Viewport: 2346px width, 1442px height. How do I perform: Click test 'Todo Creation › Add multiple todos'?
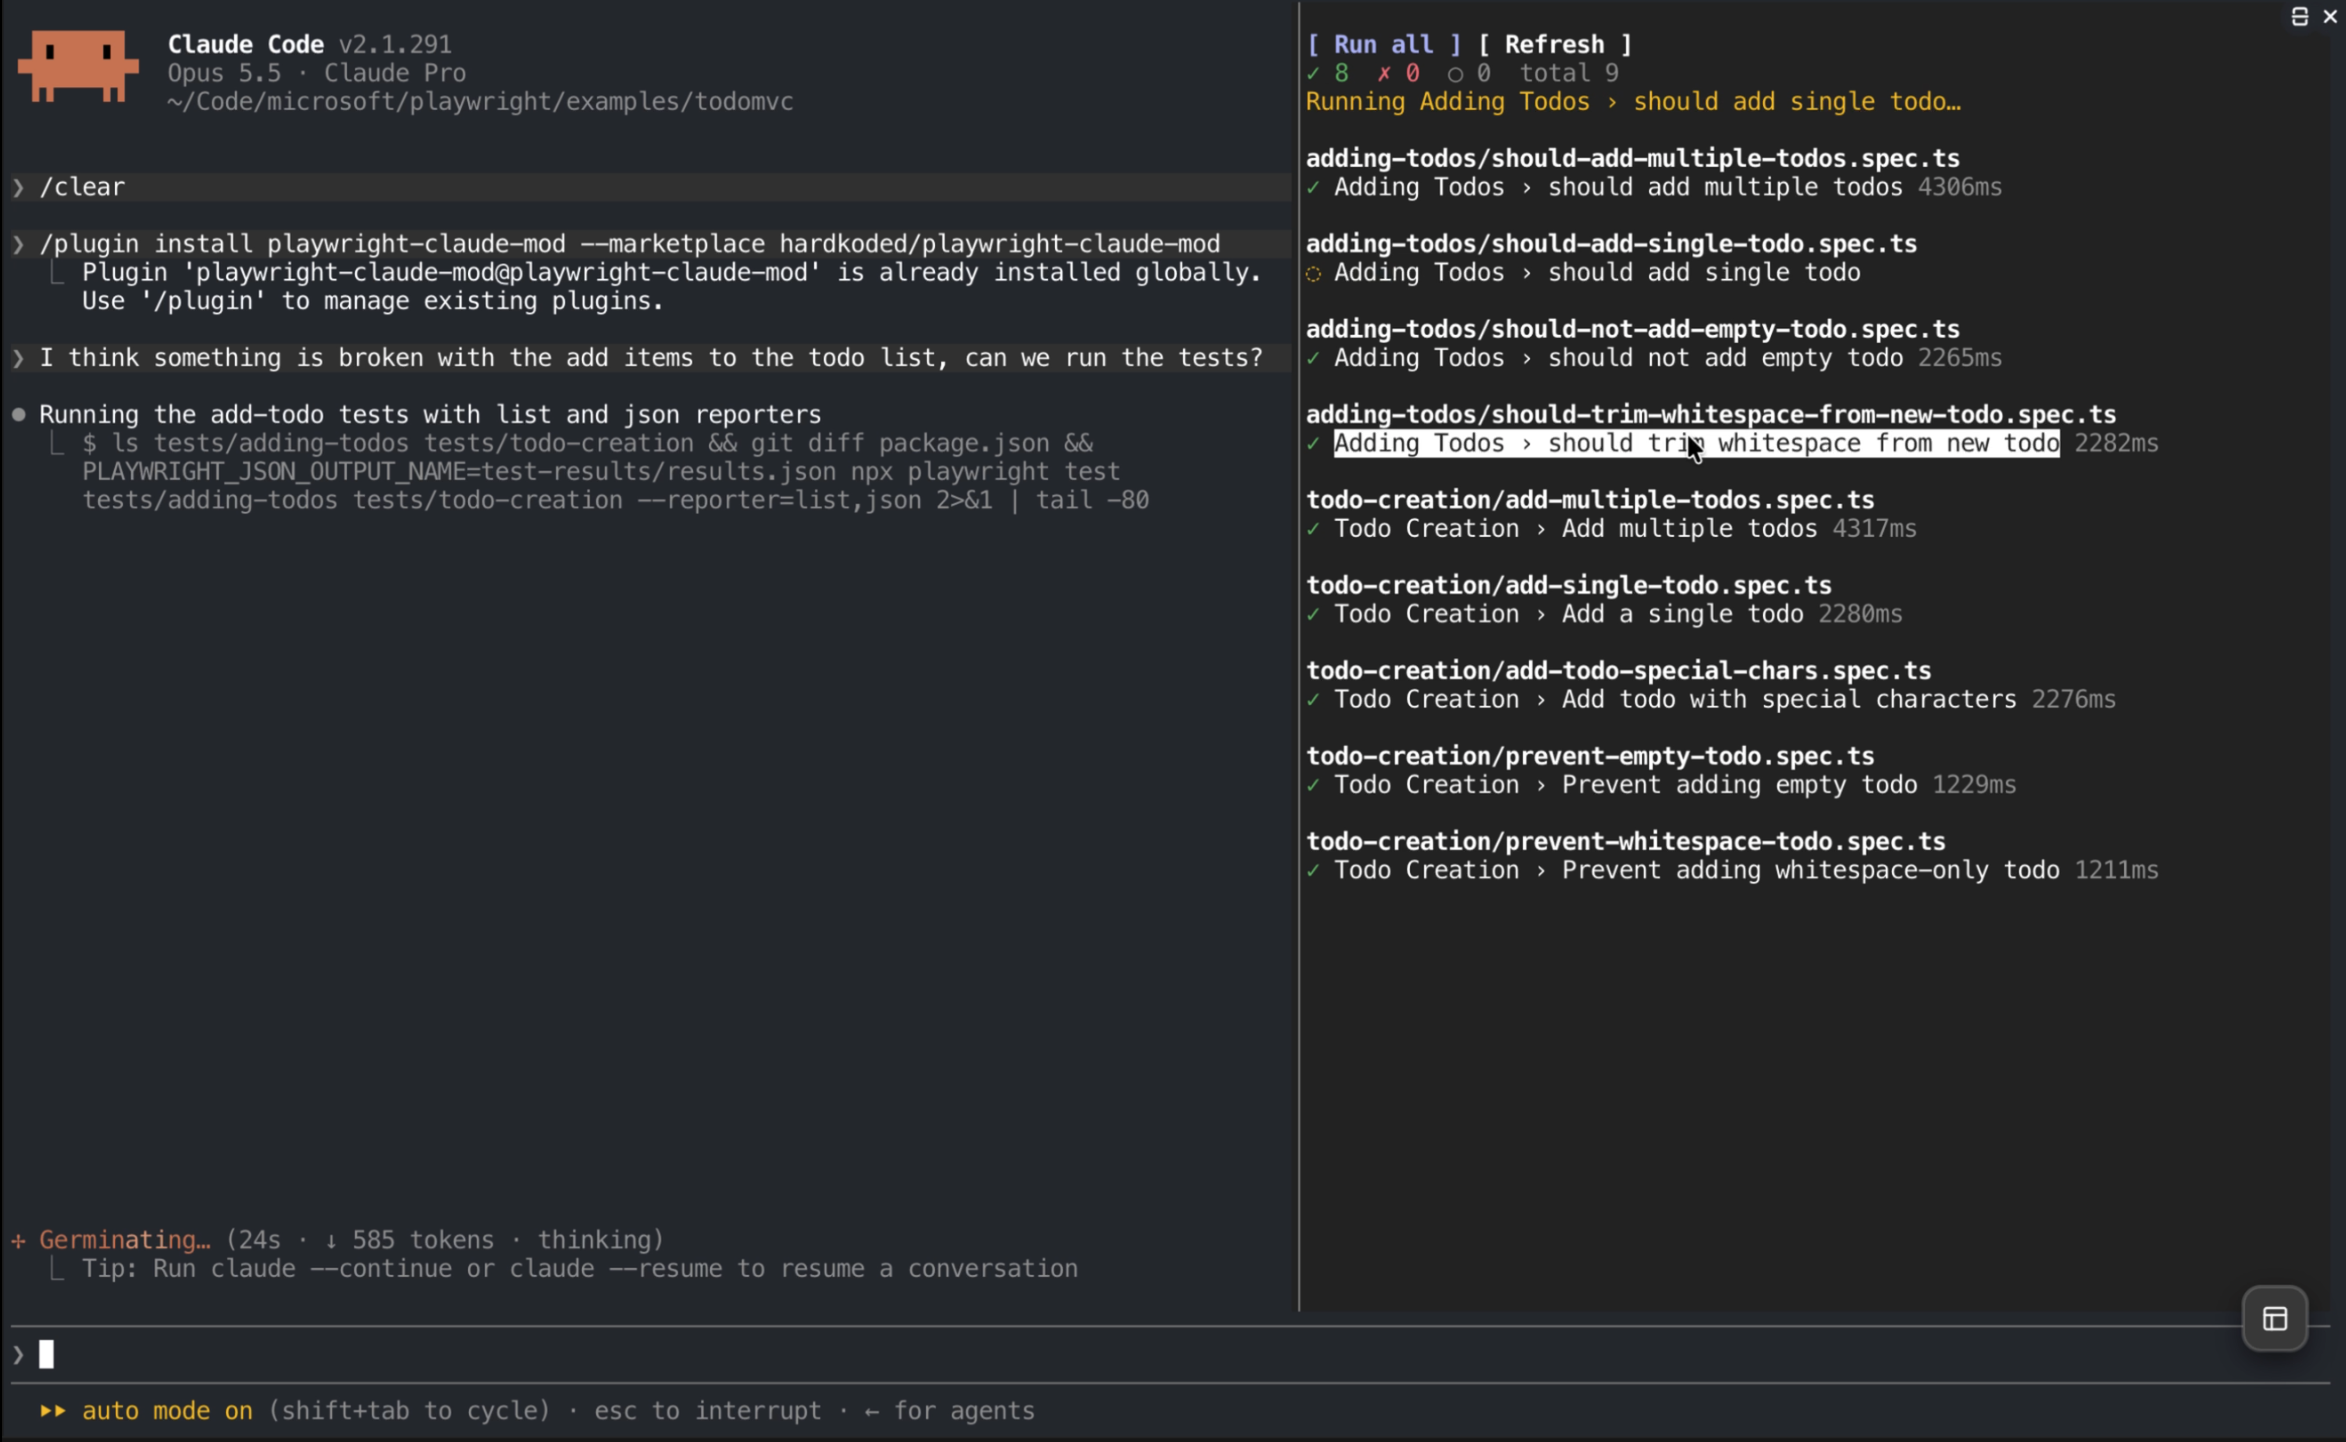pyautogui.click(x=1575, y=529)
